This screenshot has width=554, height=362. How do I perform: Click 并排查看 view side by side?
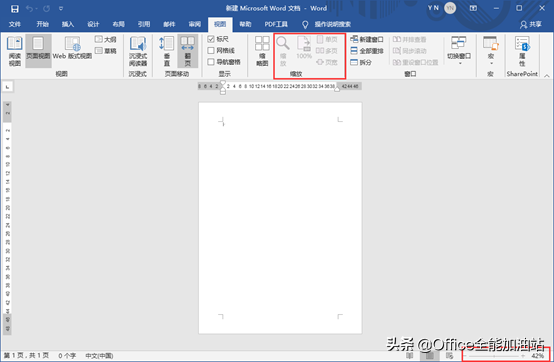click(x=409, y=39)
